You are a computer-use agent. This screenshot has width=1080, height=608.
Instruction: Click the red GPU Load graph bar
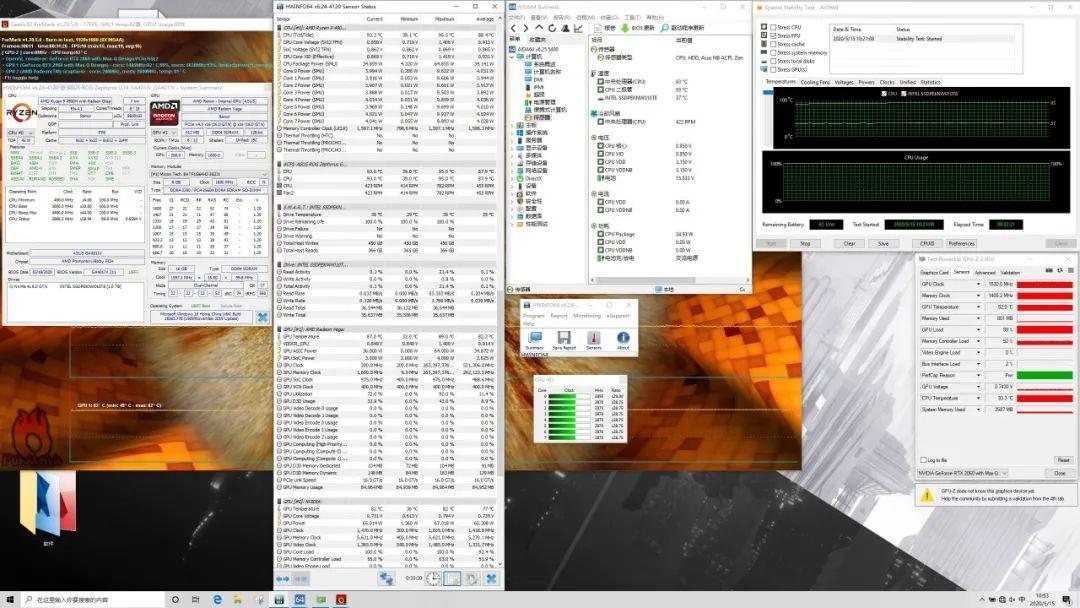click(1045, 329)
